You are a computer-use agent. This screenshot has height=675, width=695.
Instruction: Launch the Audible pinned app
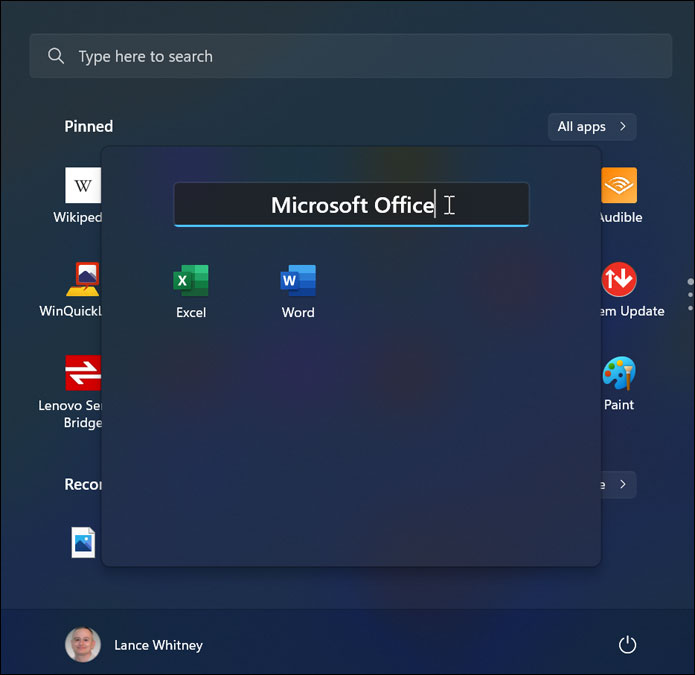point(619,185)
